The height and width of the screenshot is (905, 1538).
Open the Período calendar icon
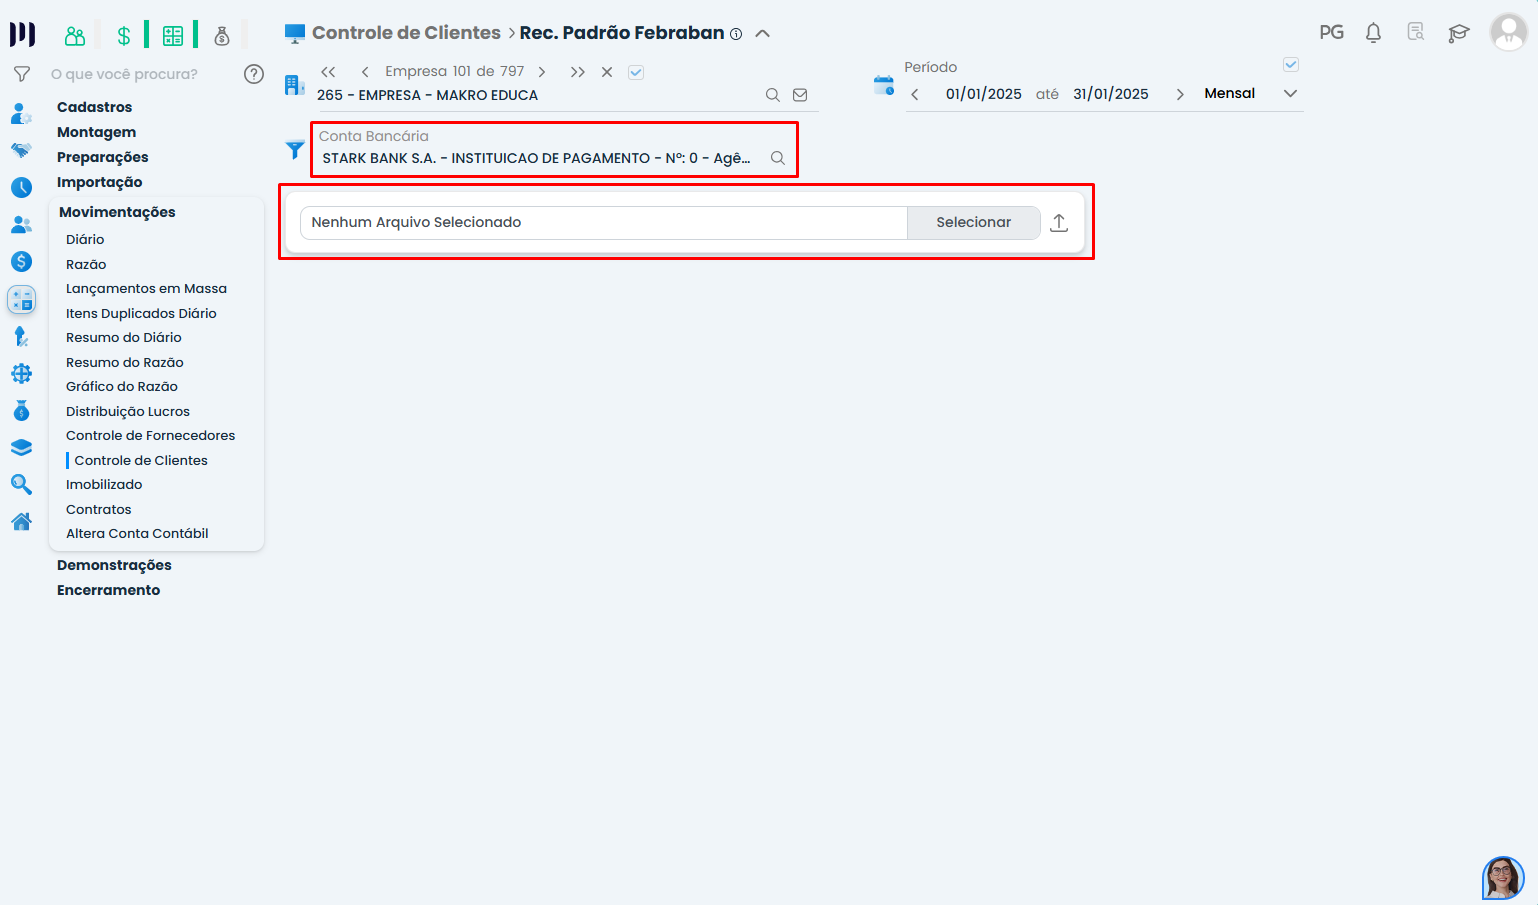pos(884,85)
